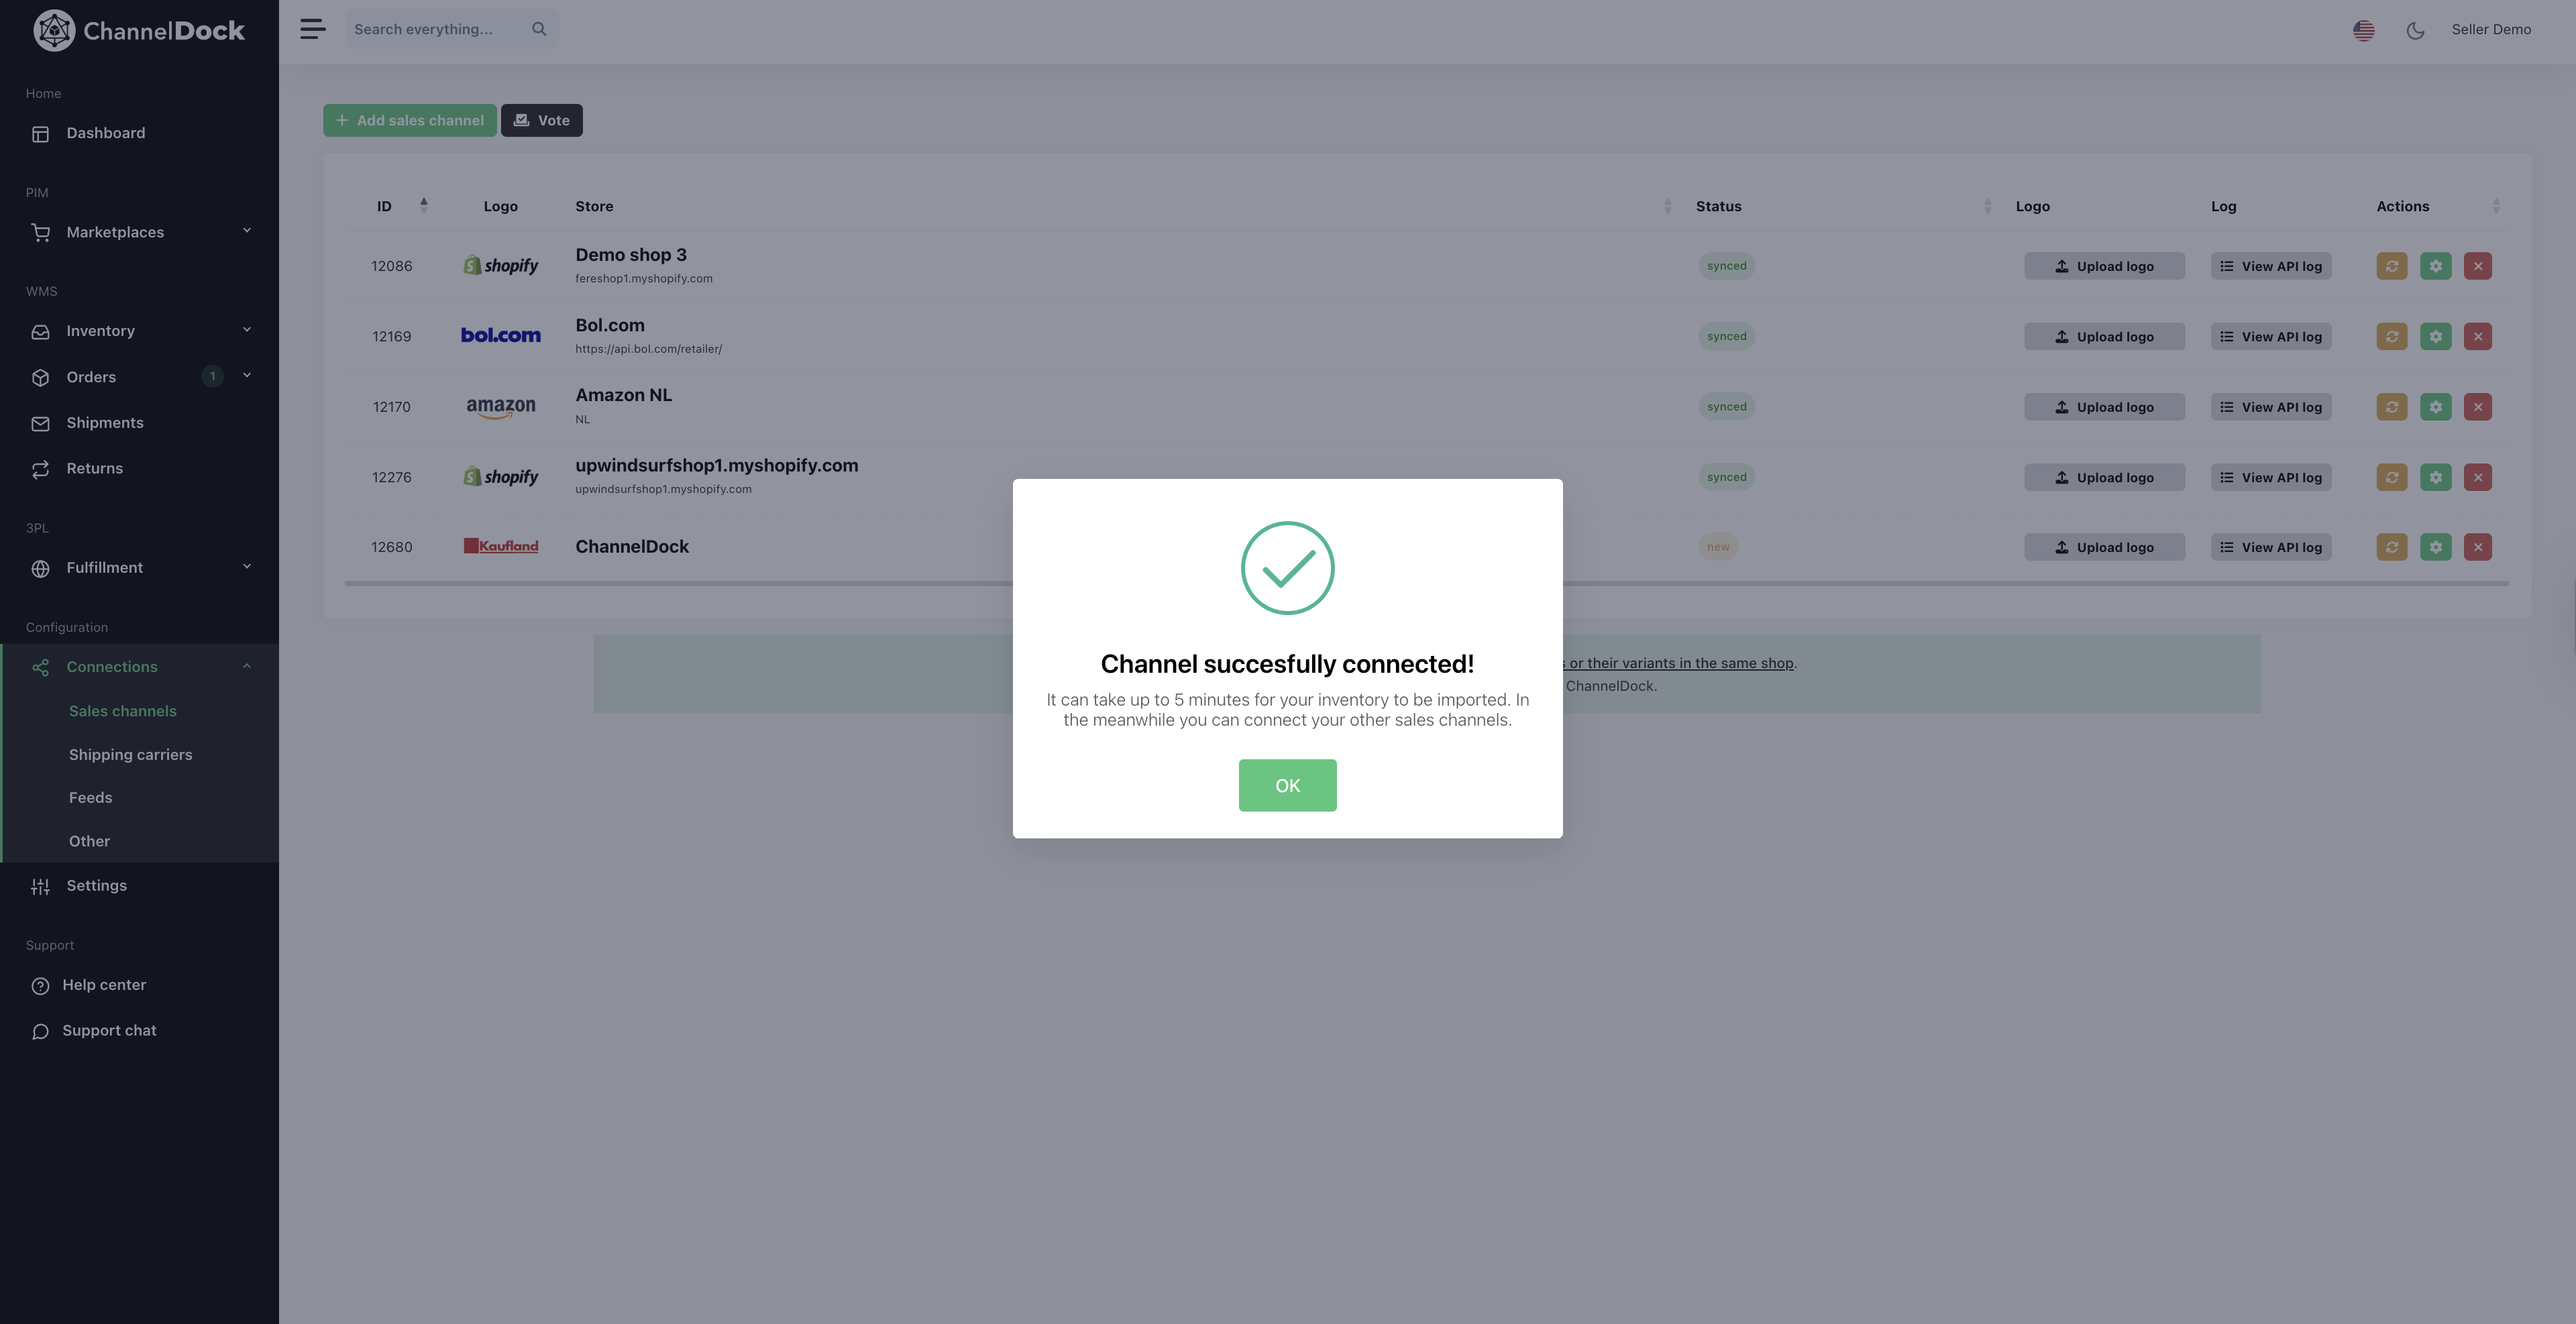The width and height of the screenshot is (2576, 1324).
Task: Click the table horizontal scrollbar
Action: (x=1426, y=583)
